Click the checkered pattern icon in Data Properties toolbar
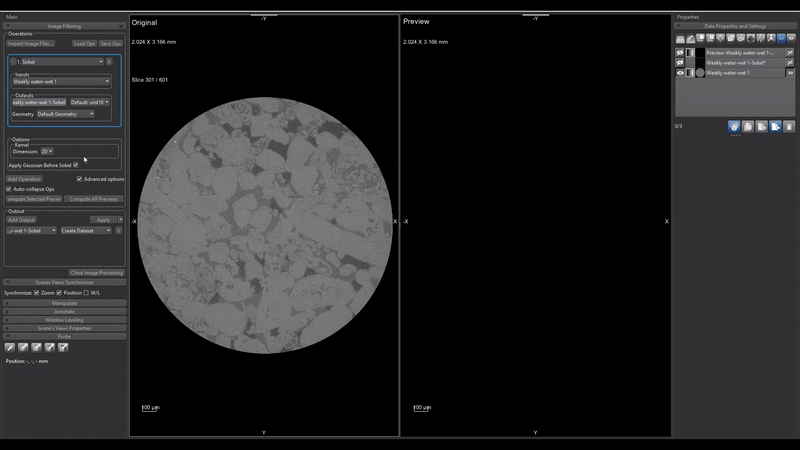 761,38
